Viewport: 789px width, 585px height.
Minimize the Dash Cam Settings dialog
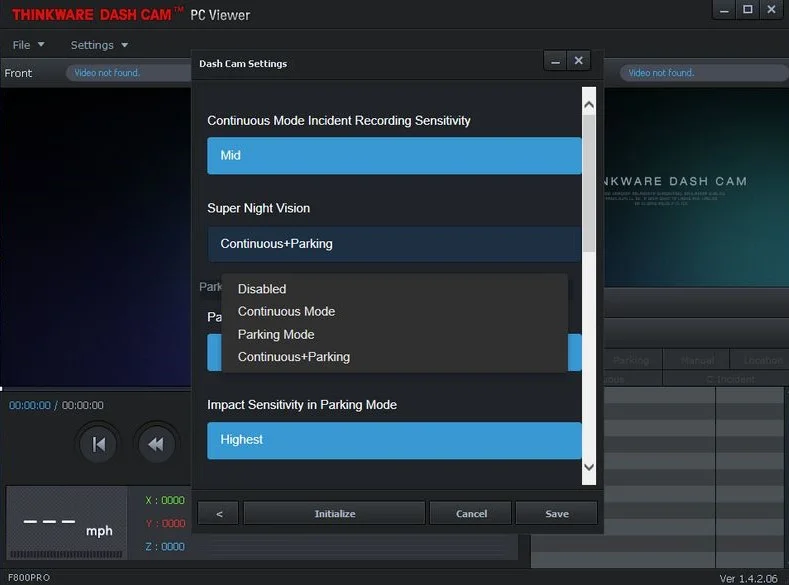(555, 61)
